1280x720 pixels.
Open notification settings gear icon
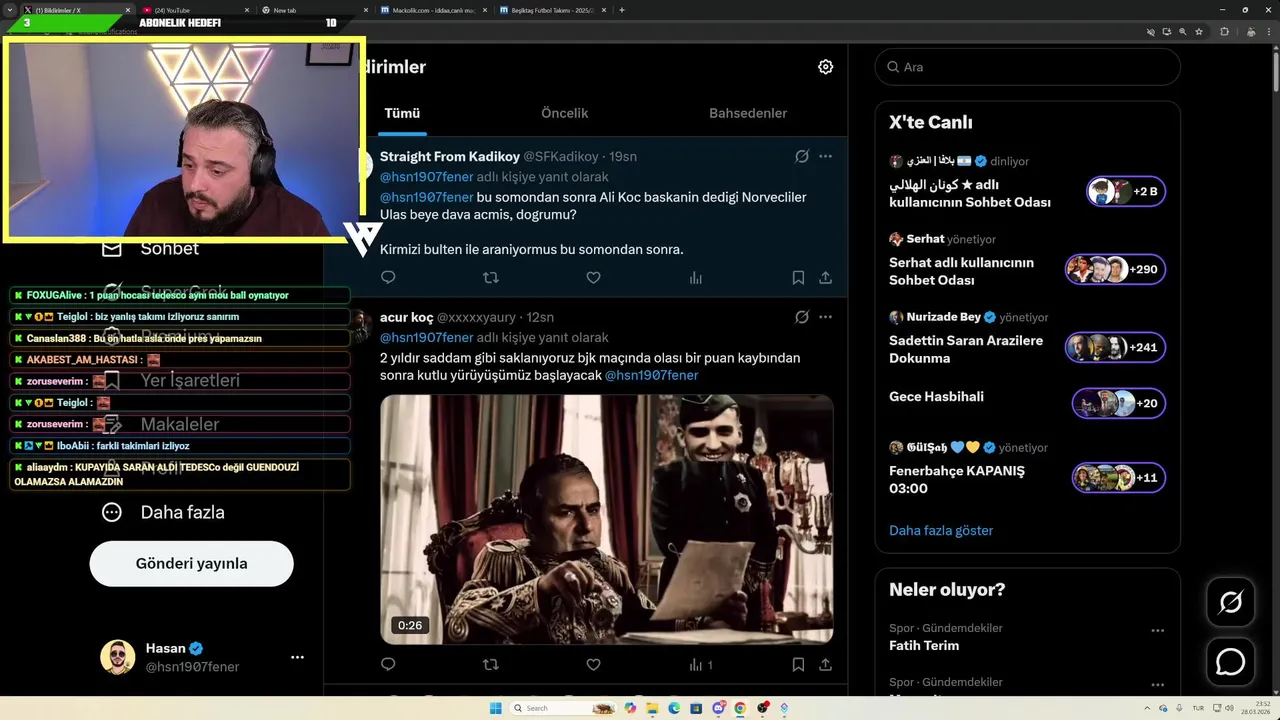click(x=825, y=67)
